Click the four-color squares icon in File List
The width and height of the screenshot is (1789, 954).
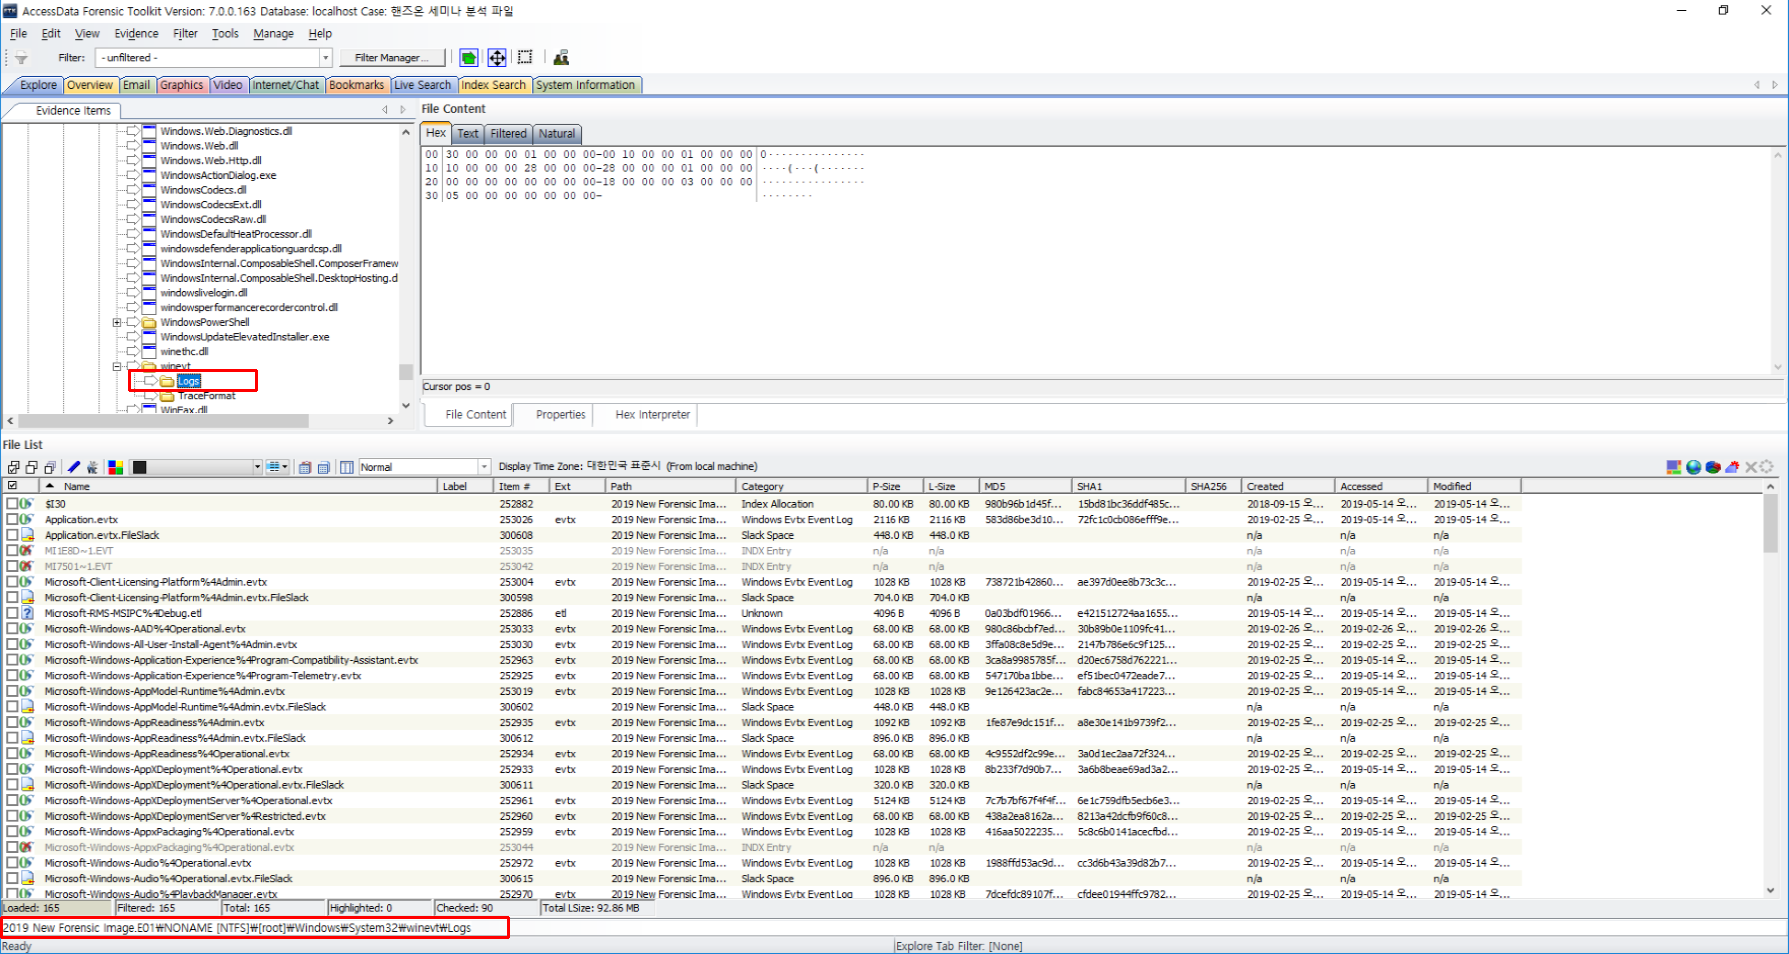[116, 467]
